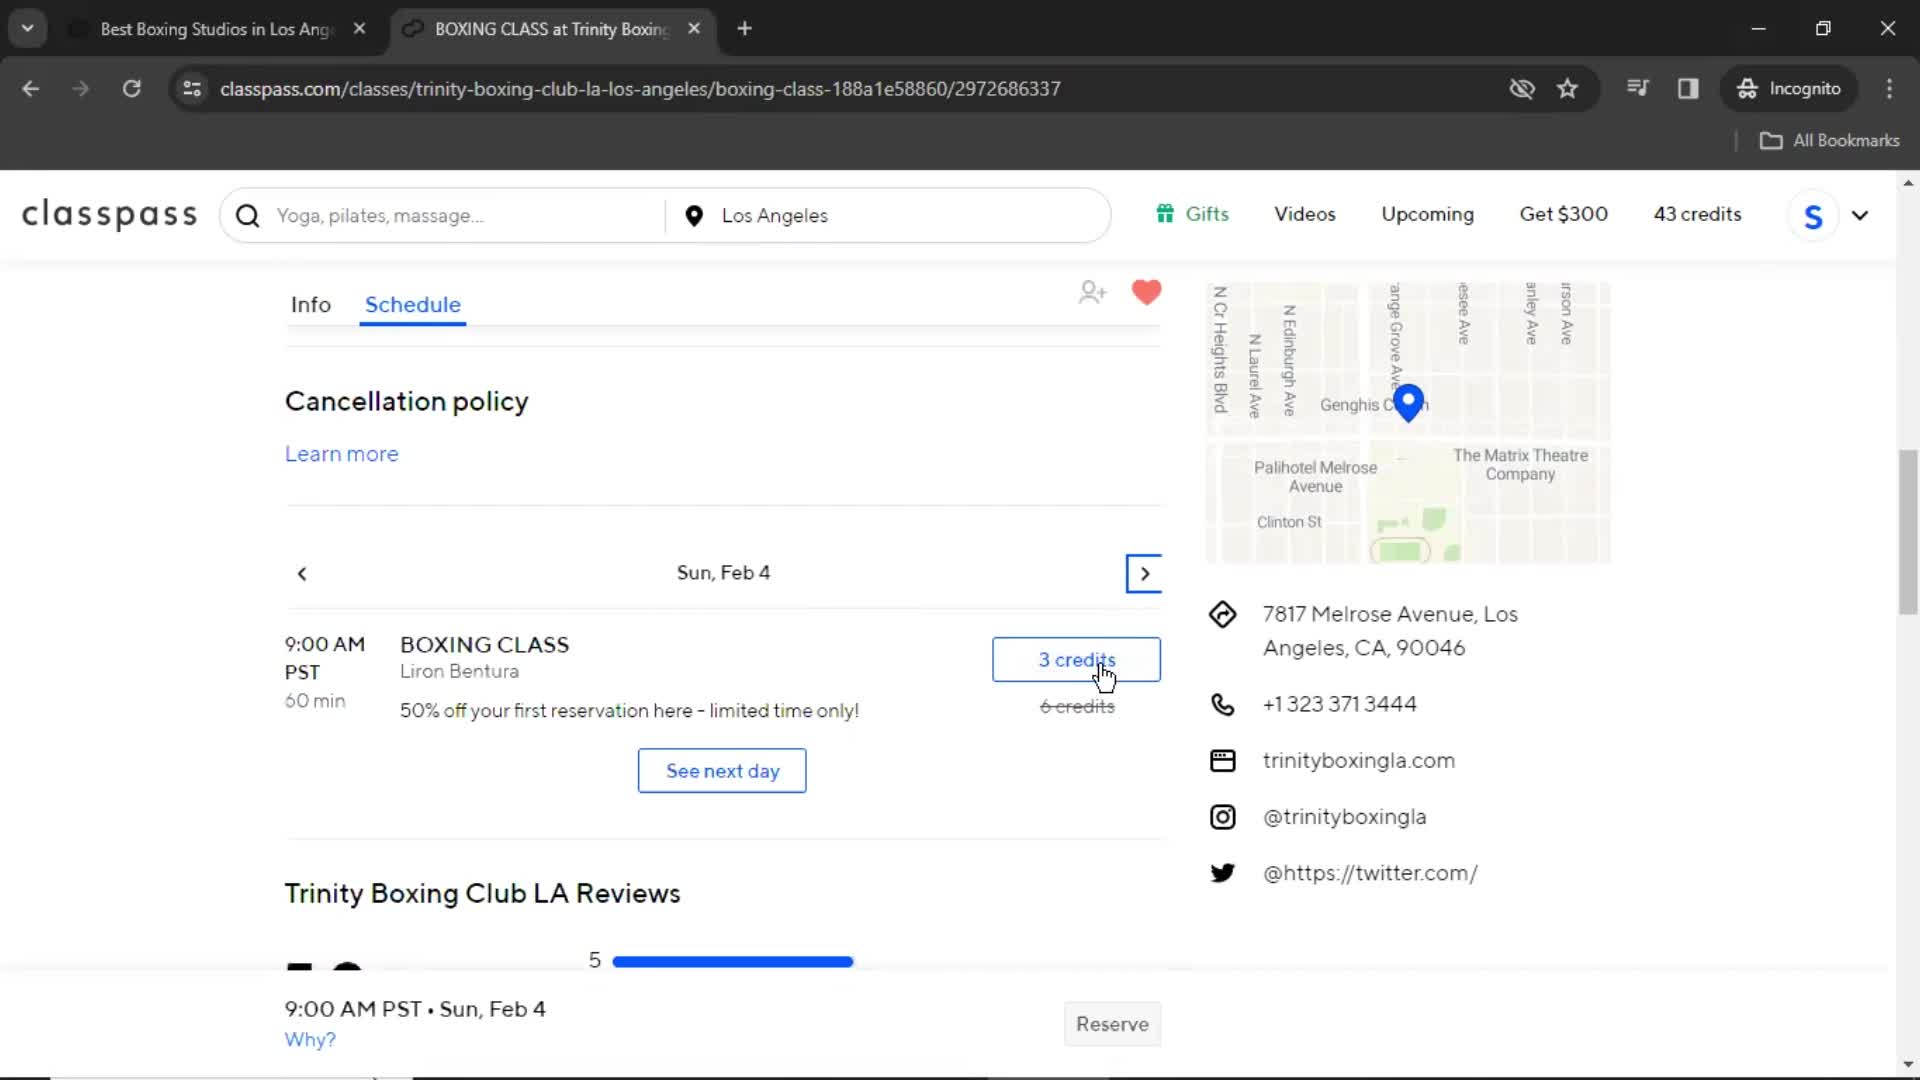Go forward in browser history

pyautogui.click(x=80, y=89)
